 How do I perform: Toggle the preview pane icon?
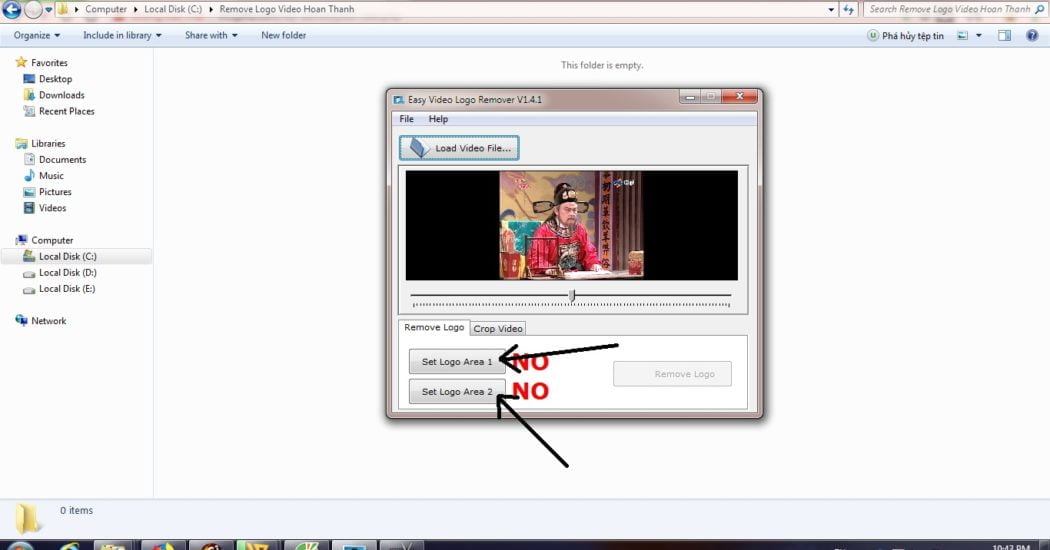1004,36
